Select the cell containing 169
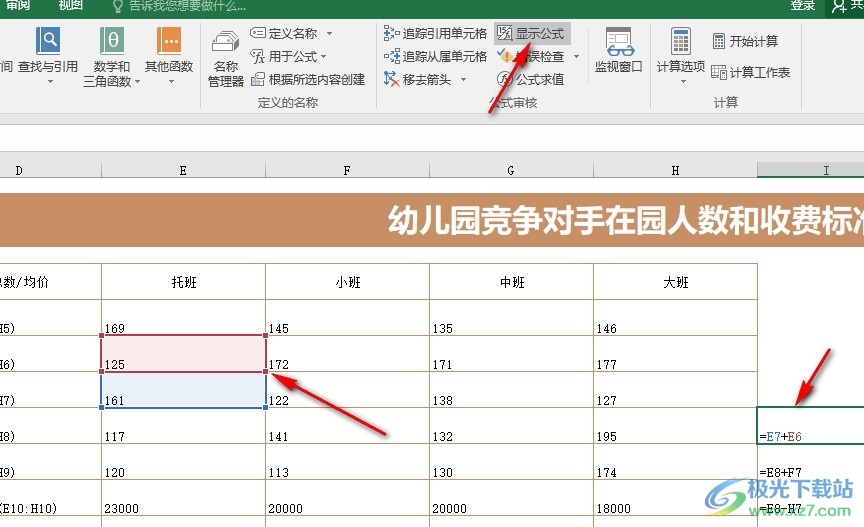Viewport: 864px width, 527px height. [x=183, y=318]
